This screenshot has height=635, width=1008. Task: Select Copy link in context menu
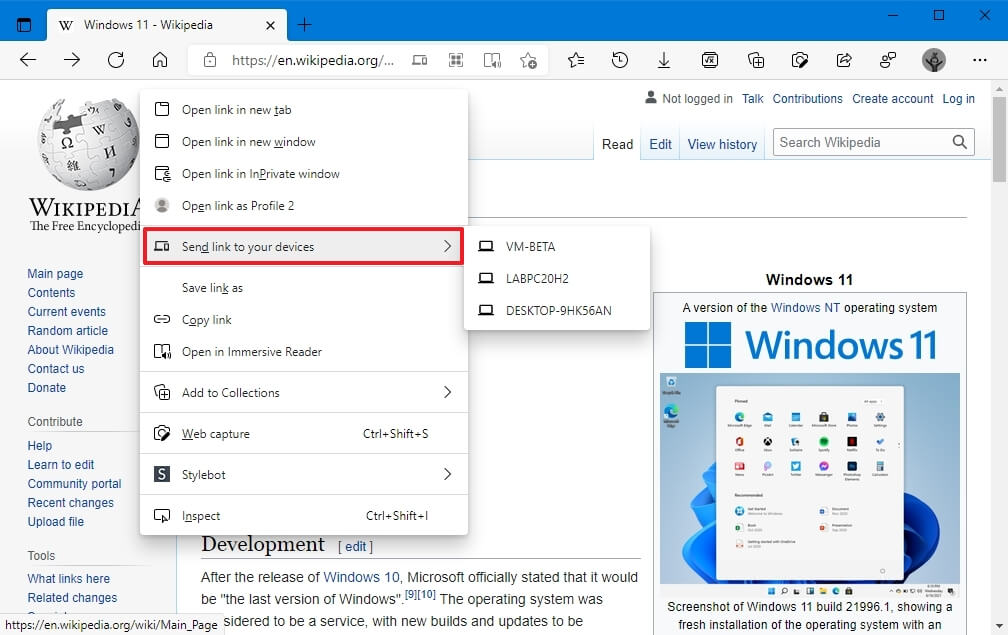tap(304, 320)
